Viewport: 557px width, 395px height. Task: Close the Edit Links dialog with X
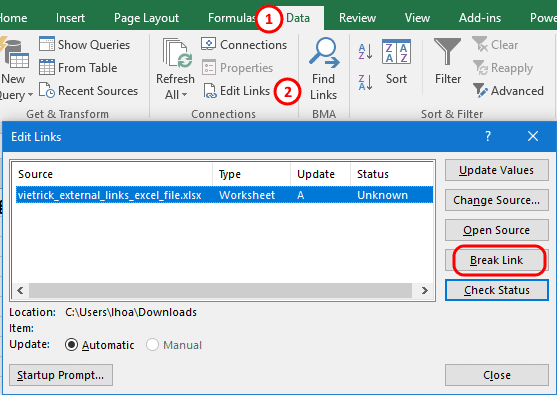[533, 136]
